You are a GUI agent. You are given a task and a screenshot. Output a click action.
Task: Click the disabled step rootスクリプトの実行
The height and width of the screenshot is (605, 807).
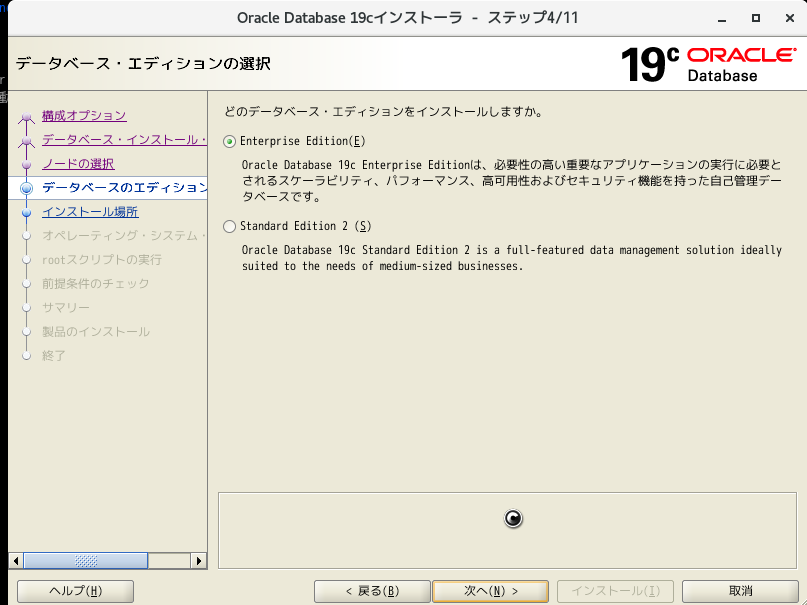click(x=102, y=260)
